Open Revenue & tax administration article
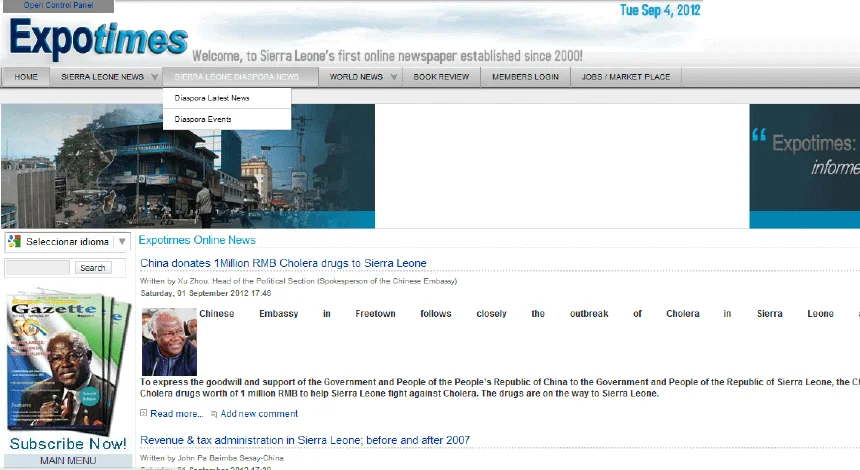The height and width of the screenshot is (470, 860). point(305,440)
